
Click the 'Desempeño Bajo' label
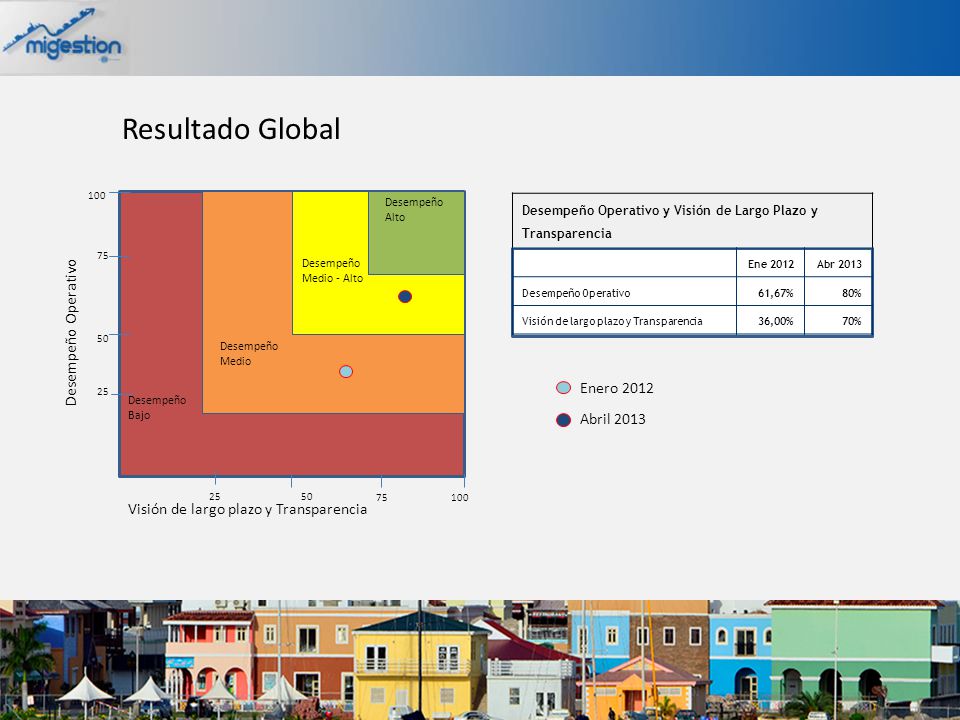pyautogui.click(x=157, y=407)
